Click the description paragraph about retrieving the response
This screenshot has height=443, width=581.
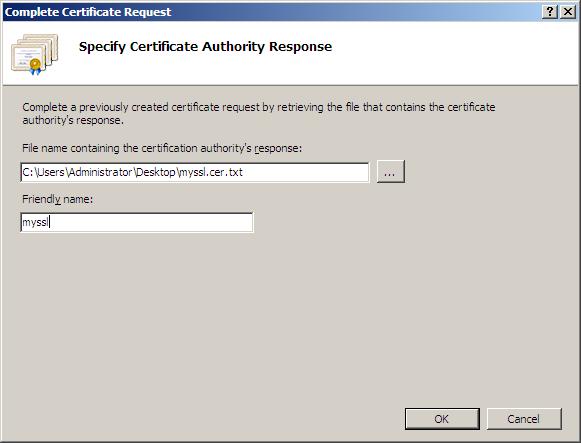(259, 113)
